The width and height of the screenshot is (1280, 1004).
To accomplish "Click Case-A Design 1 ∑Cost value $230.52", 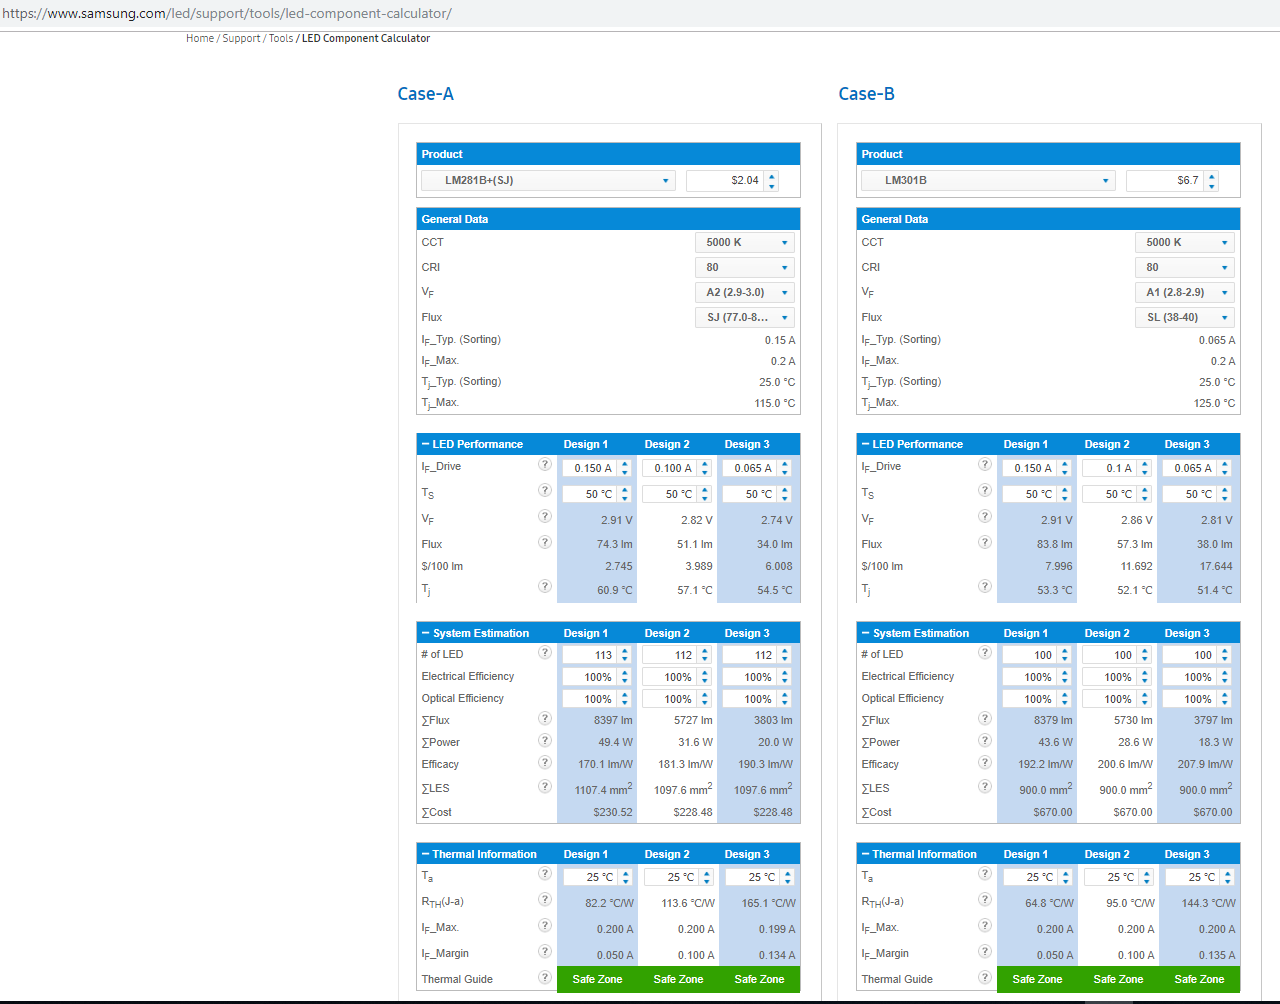I will click(x=613, y=812).
